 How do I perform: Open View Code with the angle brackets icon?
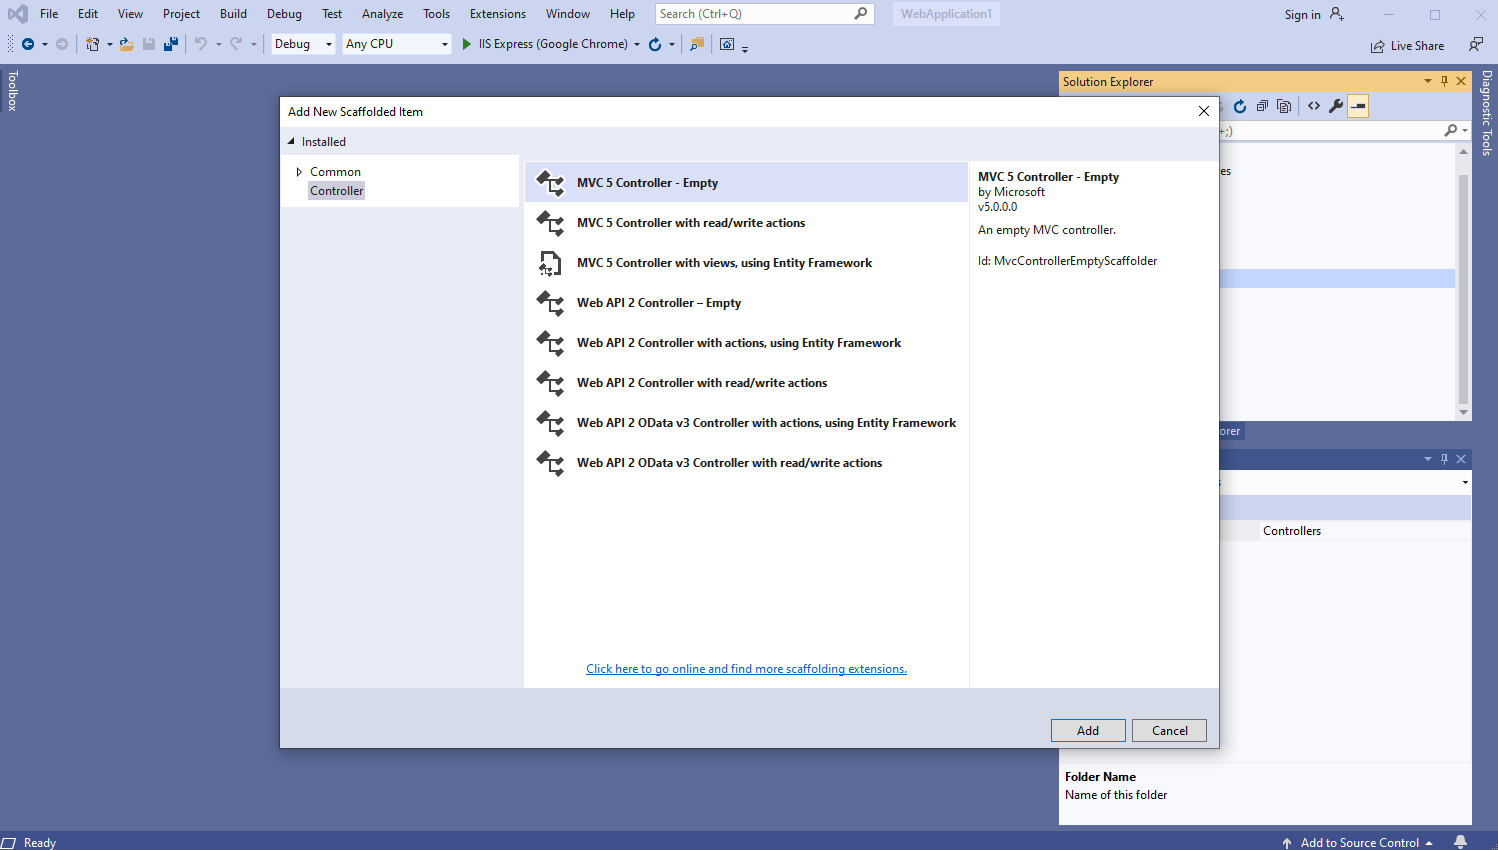click(1314, 106)
